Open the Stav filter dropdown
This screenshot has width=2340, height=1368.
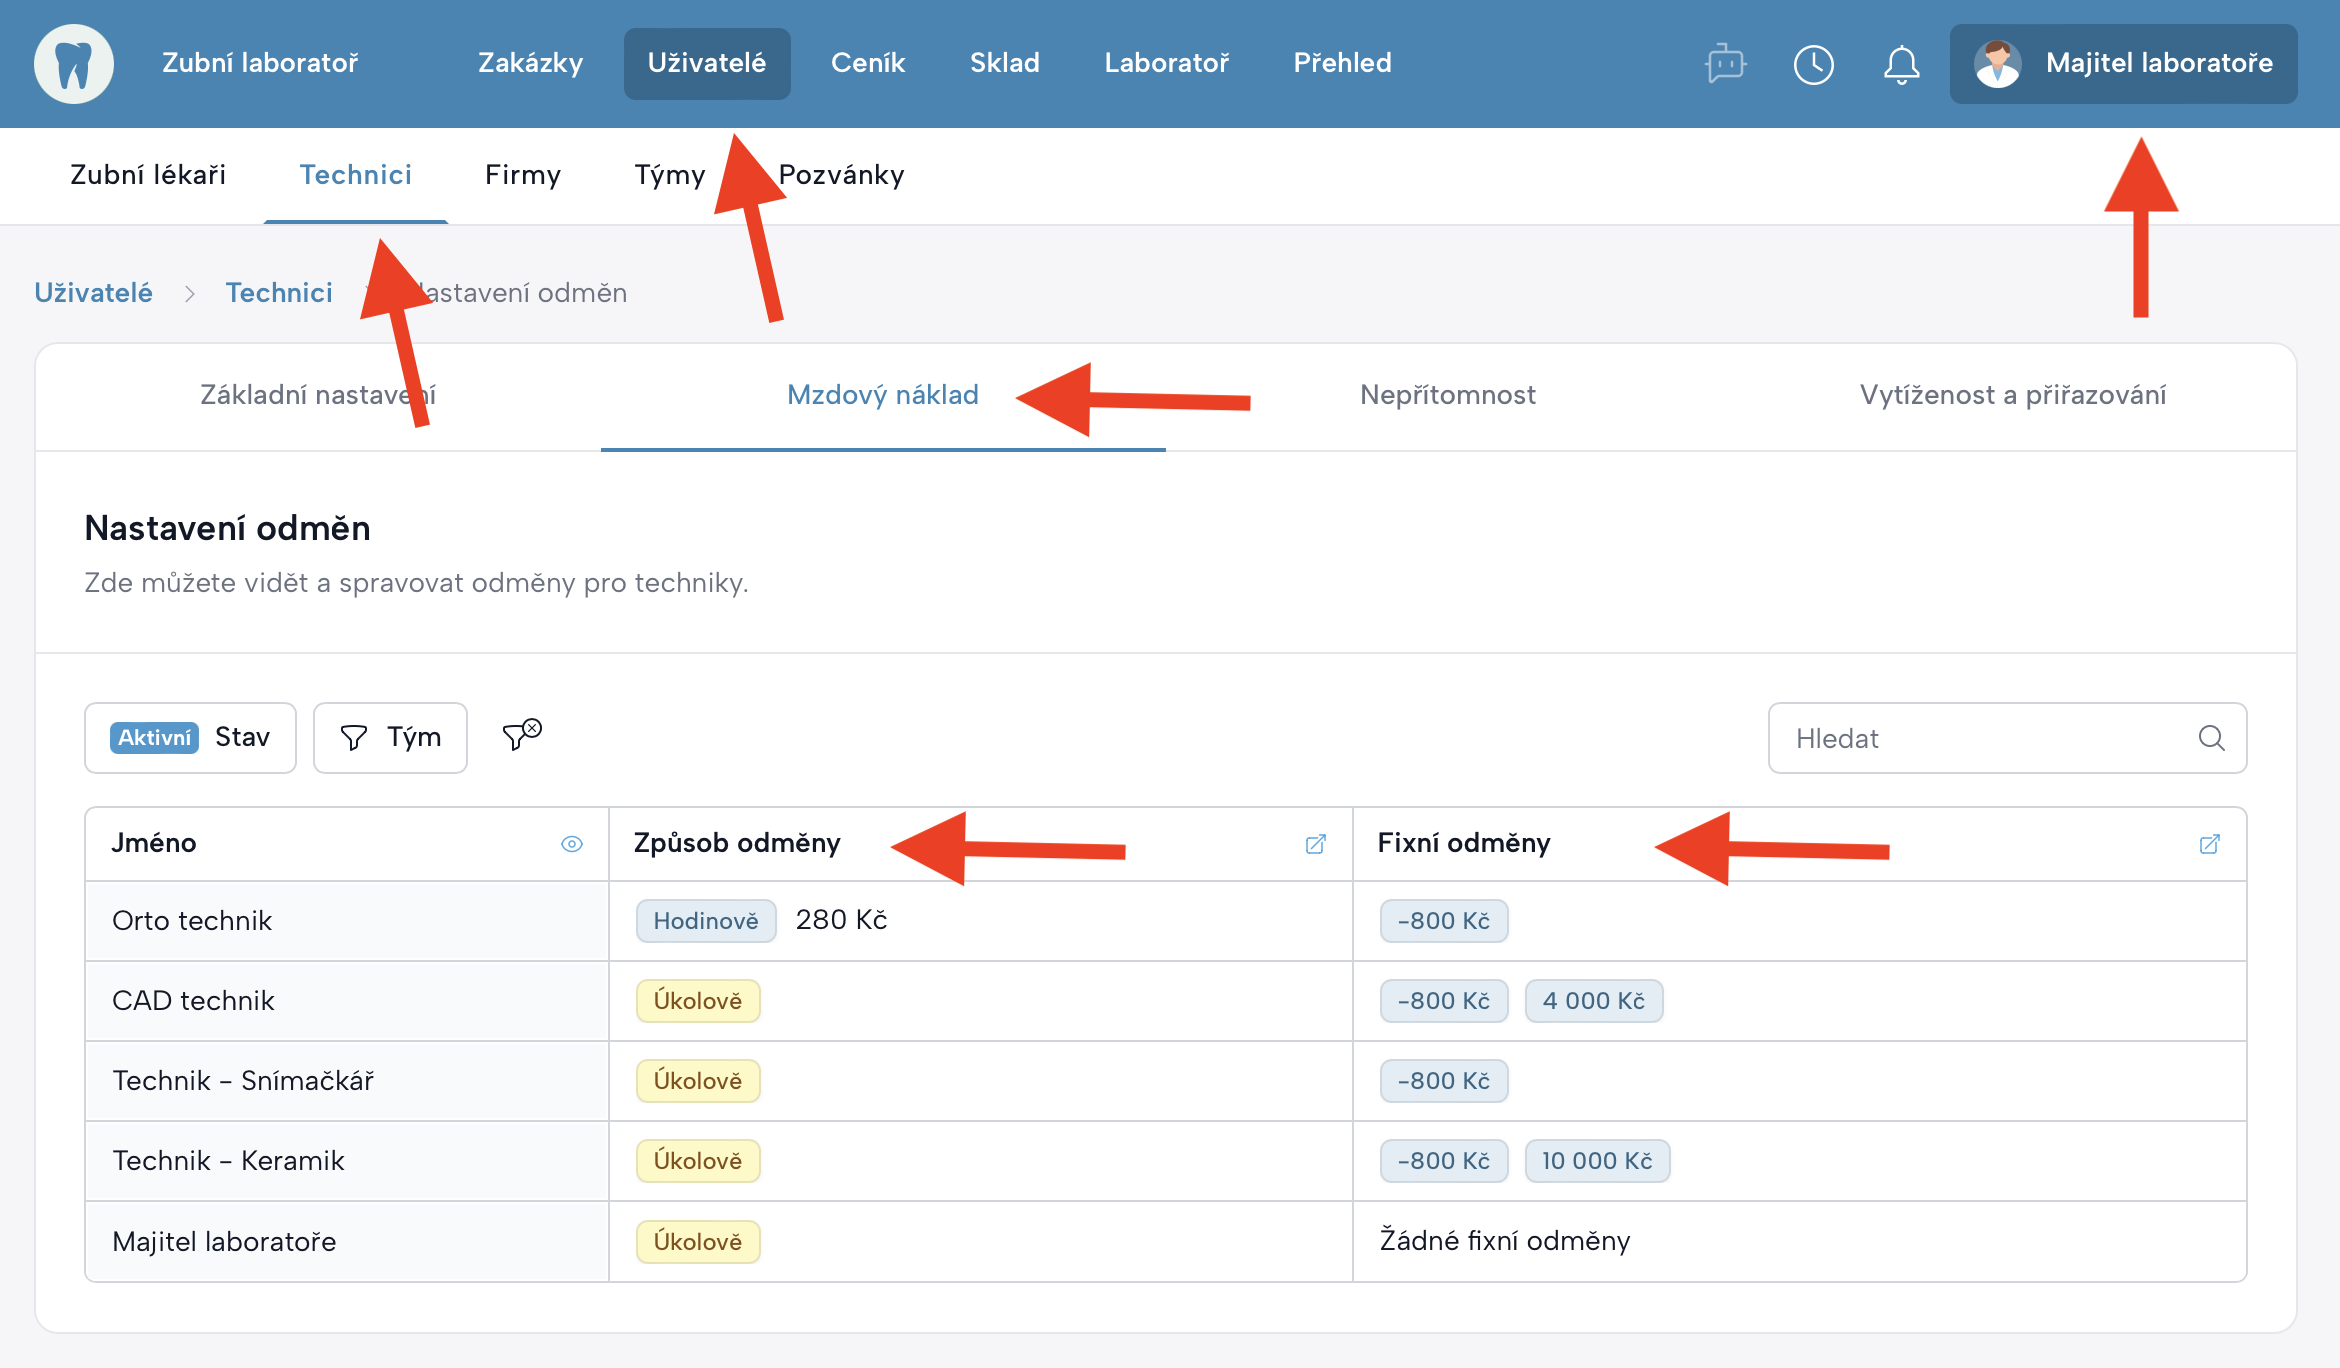(x=190, y=738)
